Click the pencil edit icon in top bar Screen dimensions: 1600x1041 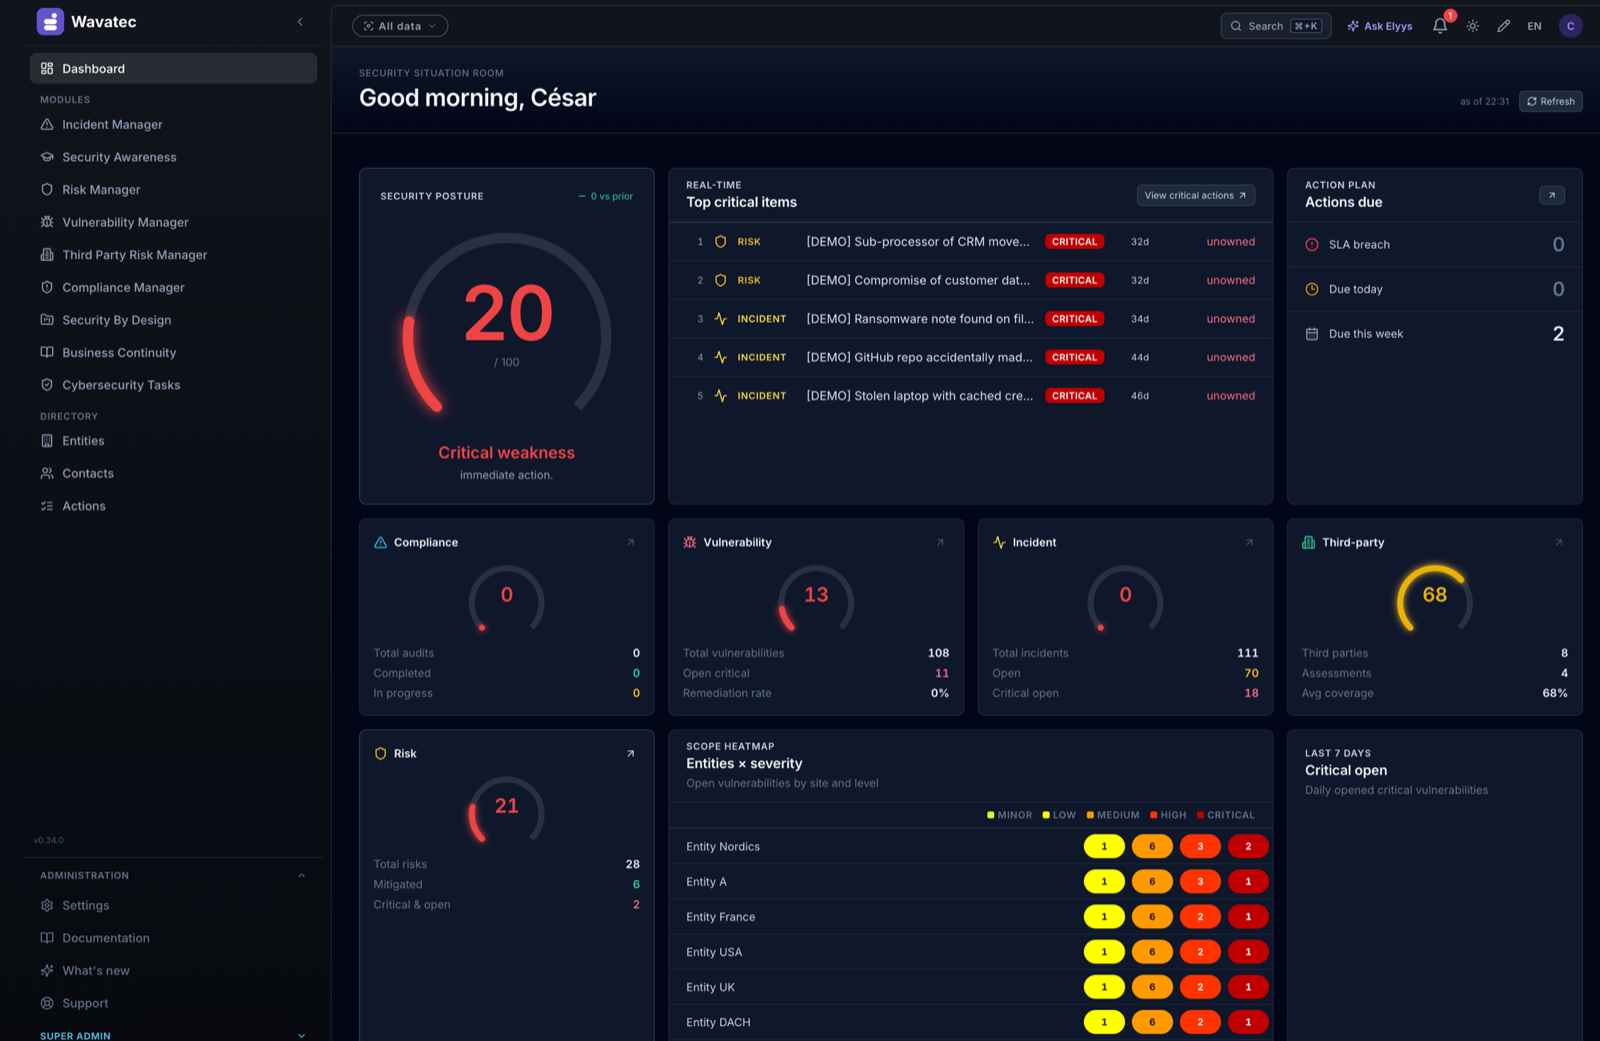tap(1503, 26)
